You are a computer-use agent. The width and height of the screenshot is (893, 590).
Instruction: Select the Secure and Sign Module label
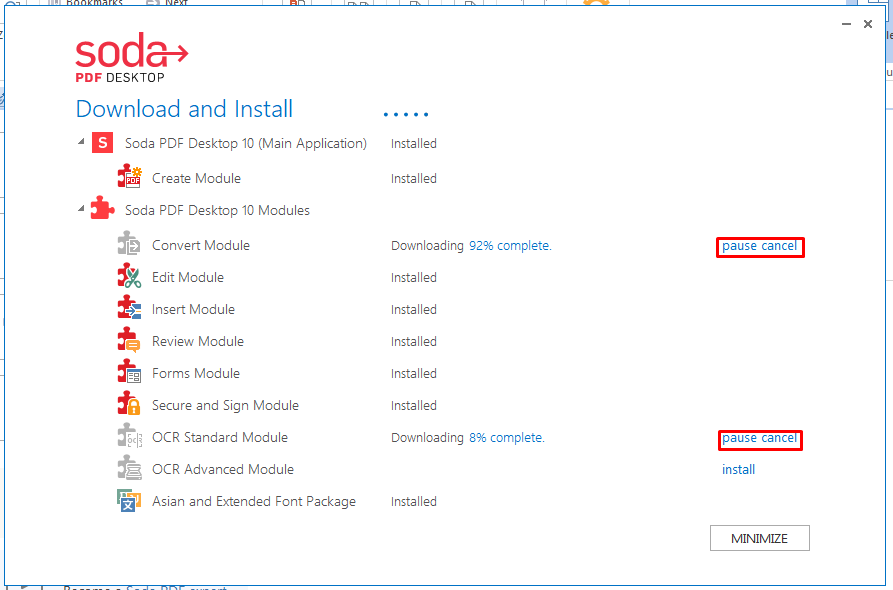pyautogui.click(x=226, y=405)
